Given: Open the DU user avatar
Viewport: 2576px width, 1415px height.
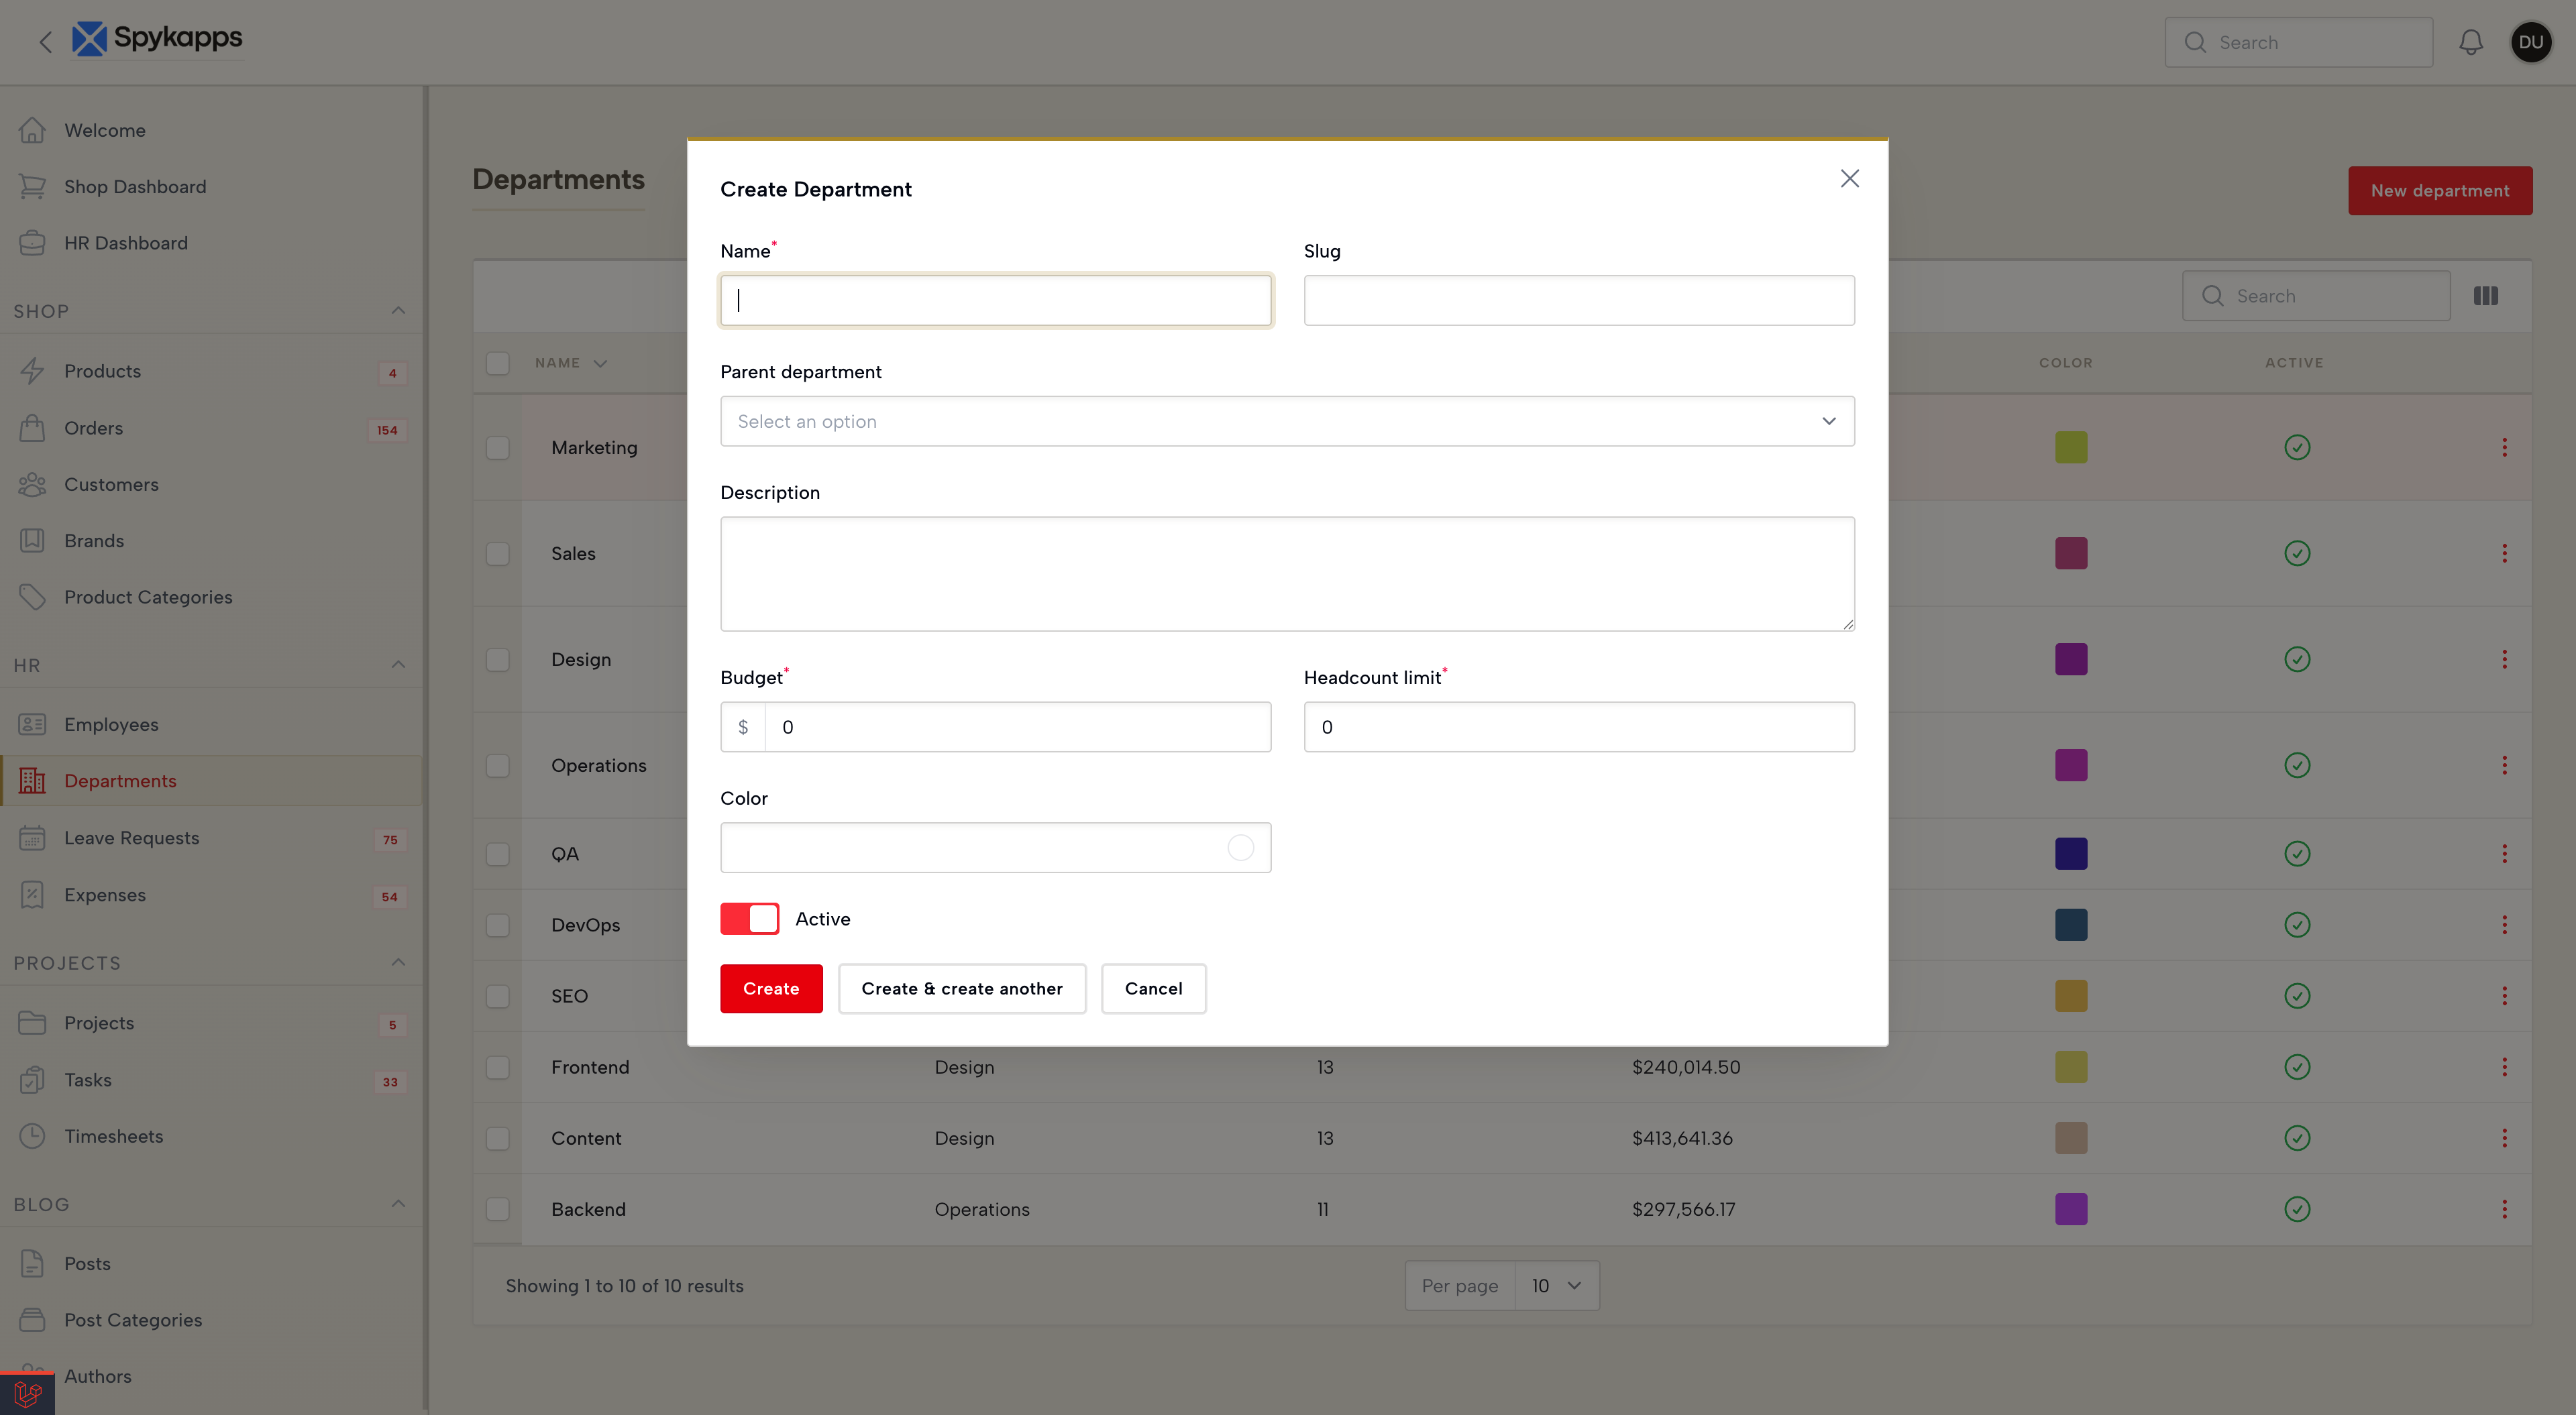Looking at the screenshot, I should [x=2531, y=42].
